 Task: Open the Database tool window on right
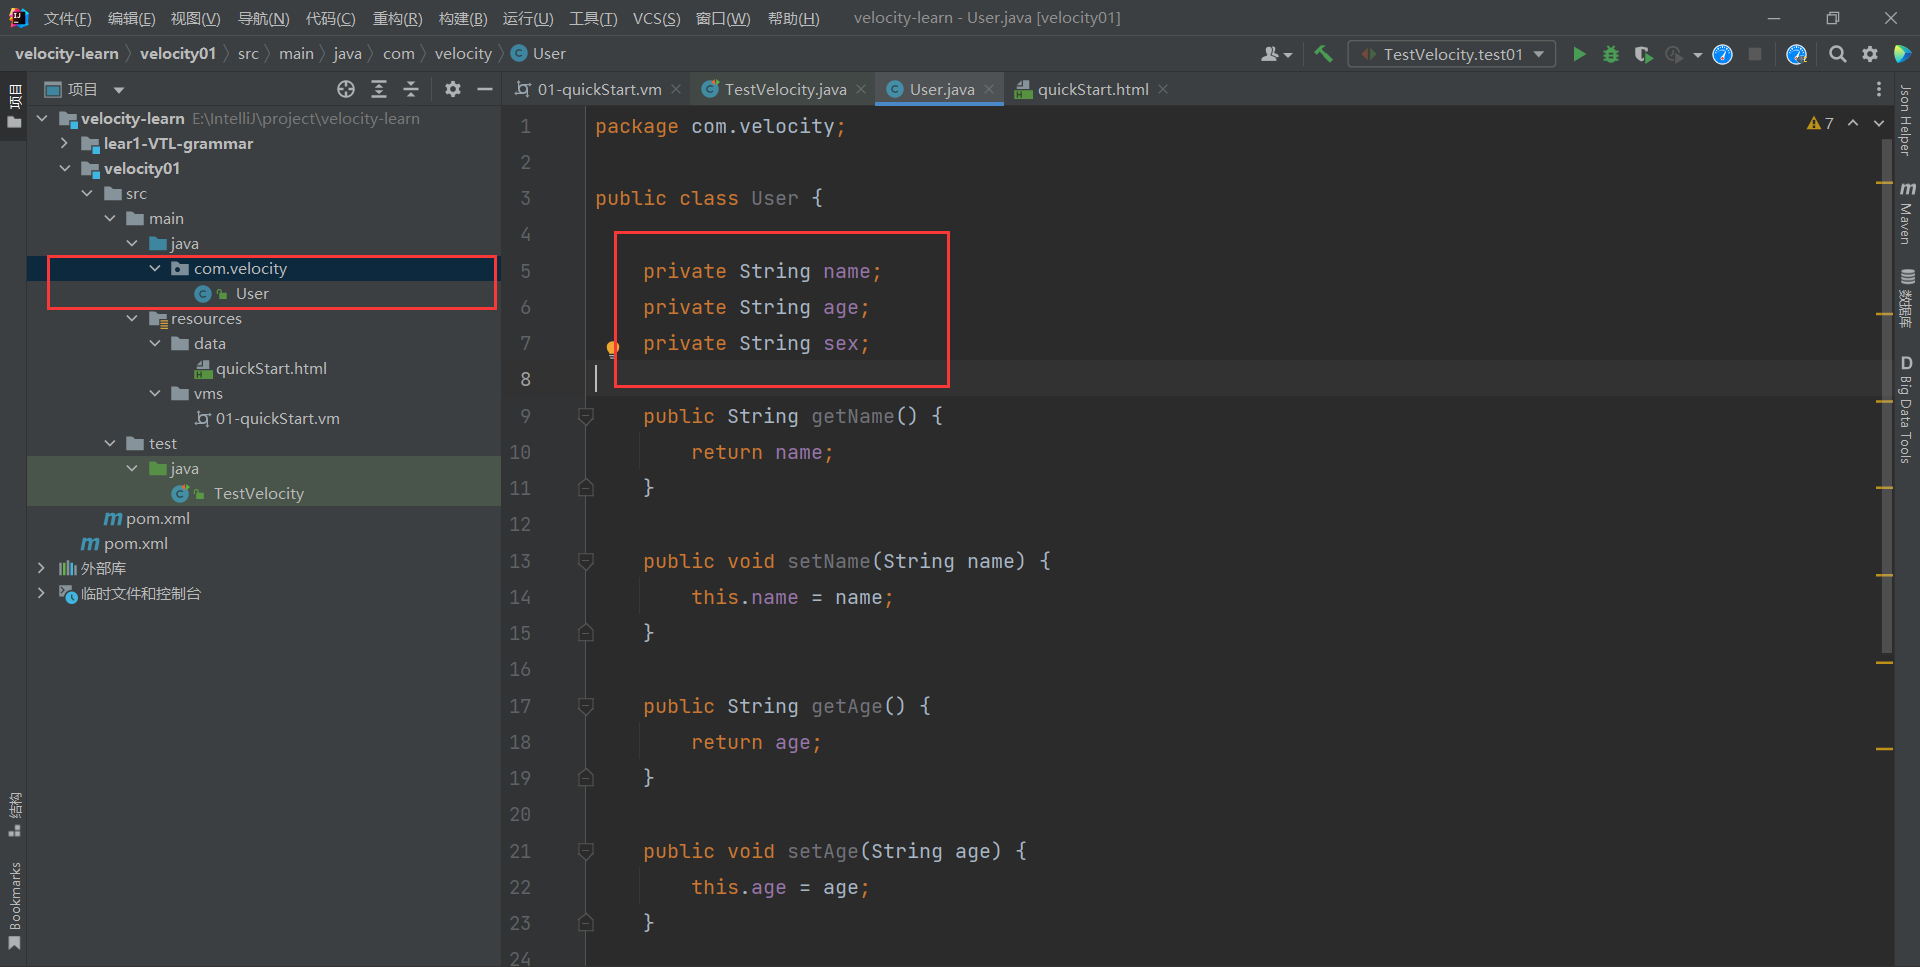coord(1907,298)
